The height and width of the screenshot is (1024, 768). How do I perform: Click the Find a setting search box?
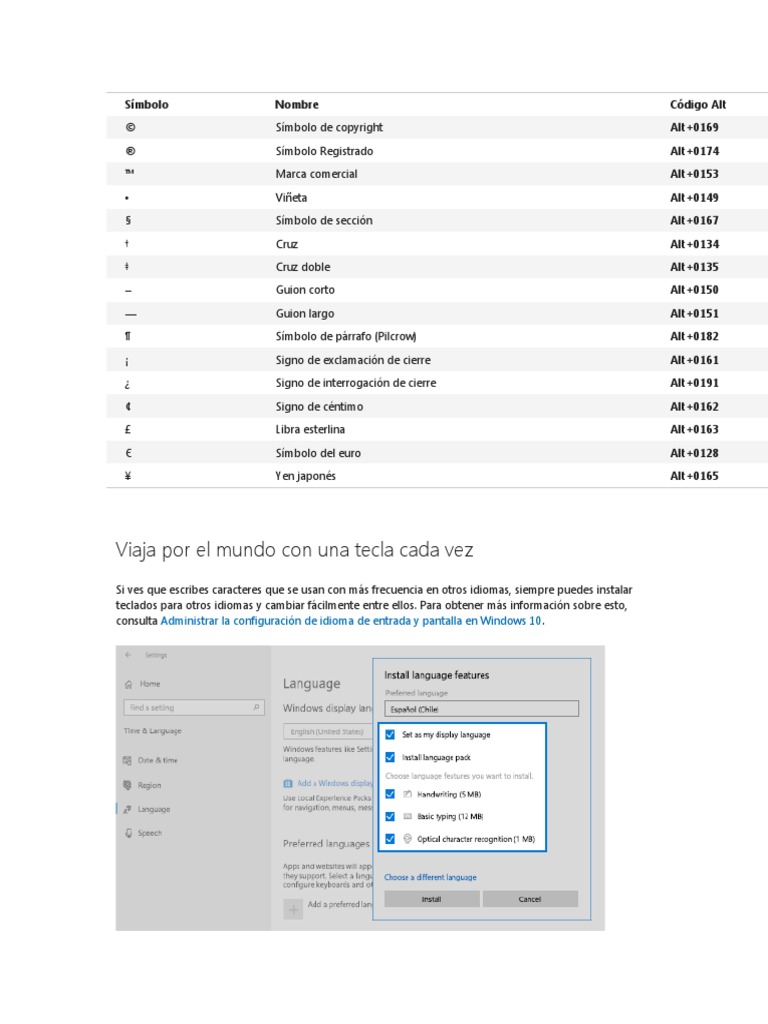pyautogui.click(x=185, y=708)
